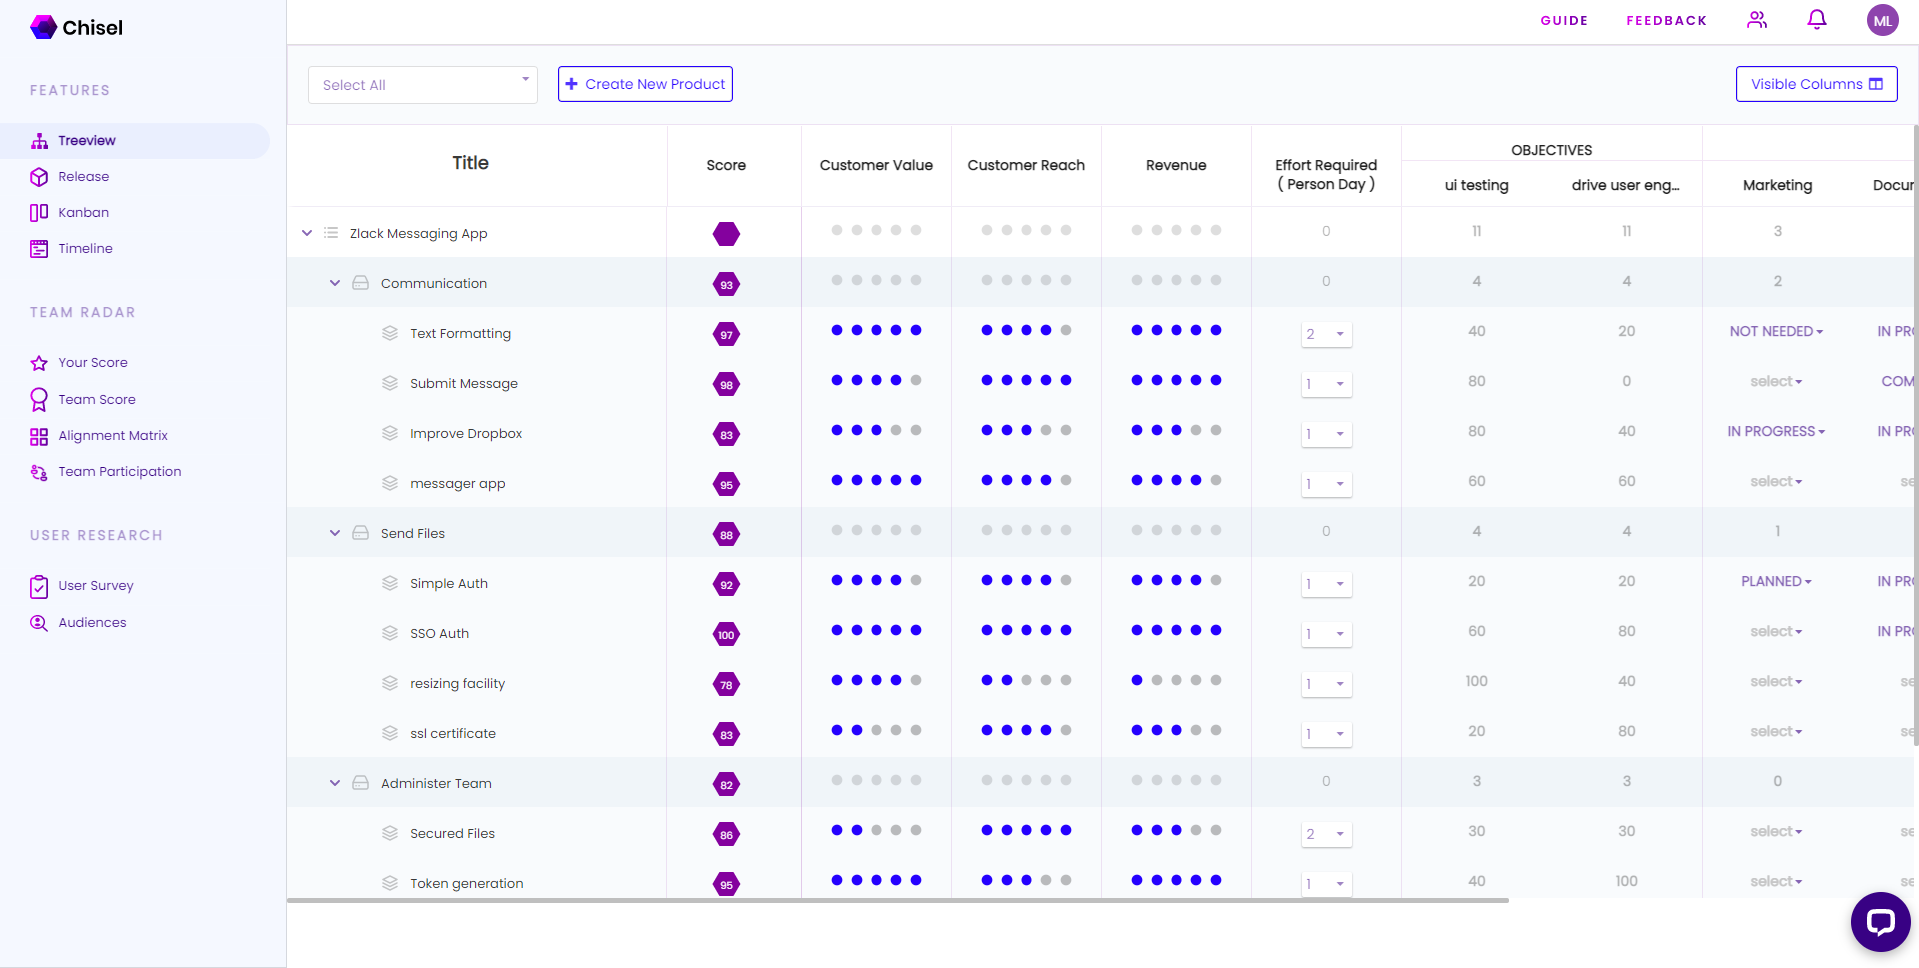Select the Audiences icon

pyautogui.click(x=39, y=622)
